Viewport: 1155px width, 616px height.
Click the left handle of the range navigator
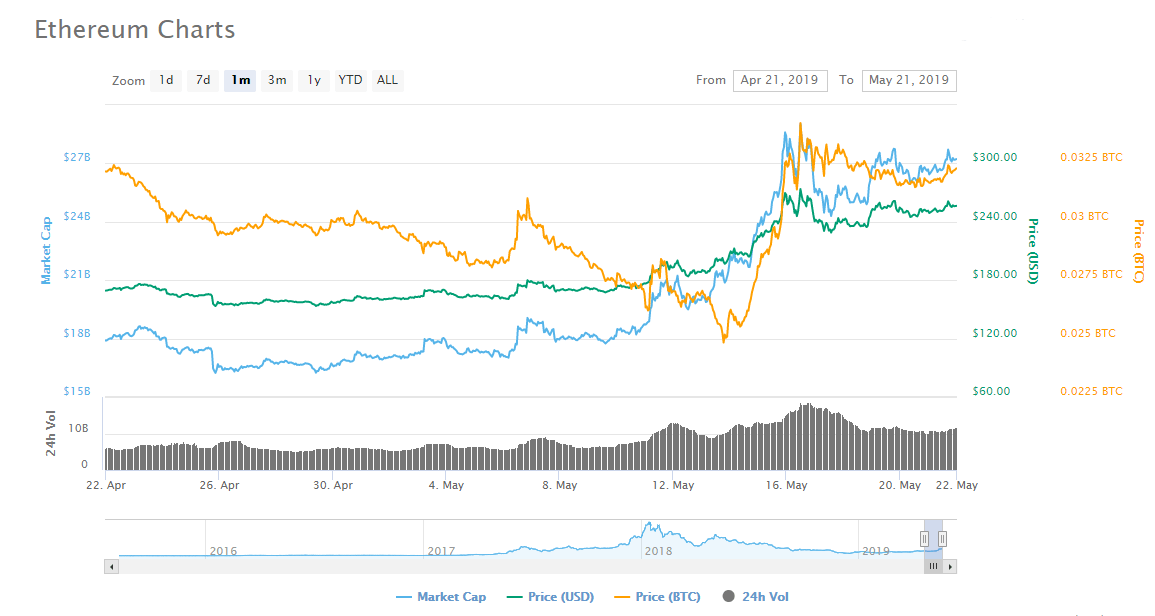922,538
